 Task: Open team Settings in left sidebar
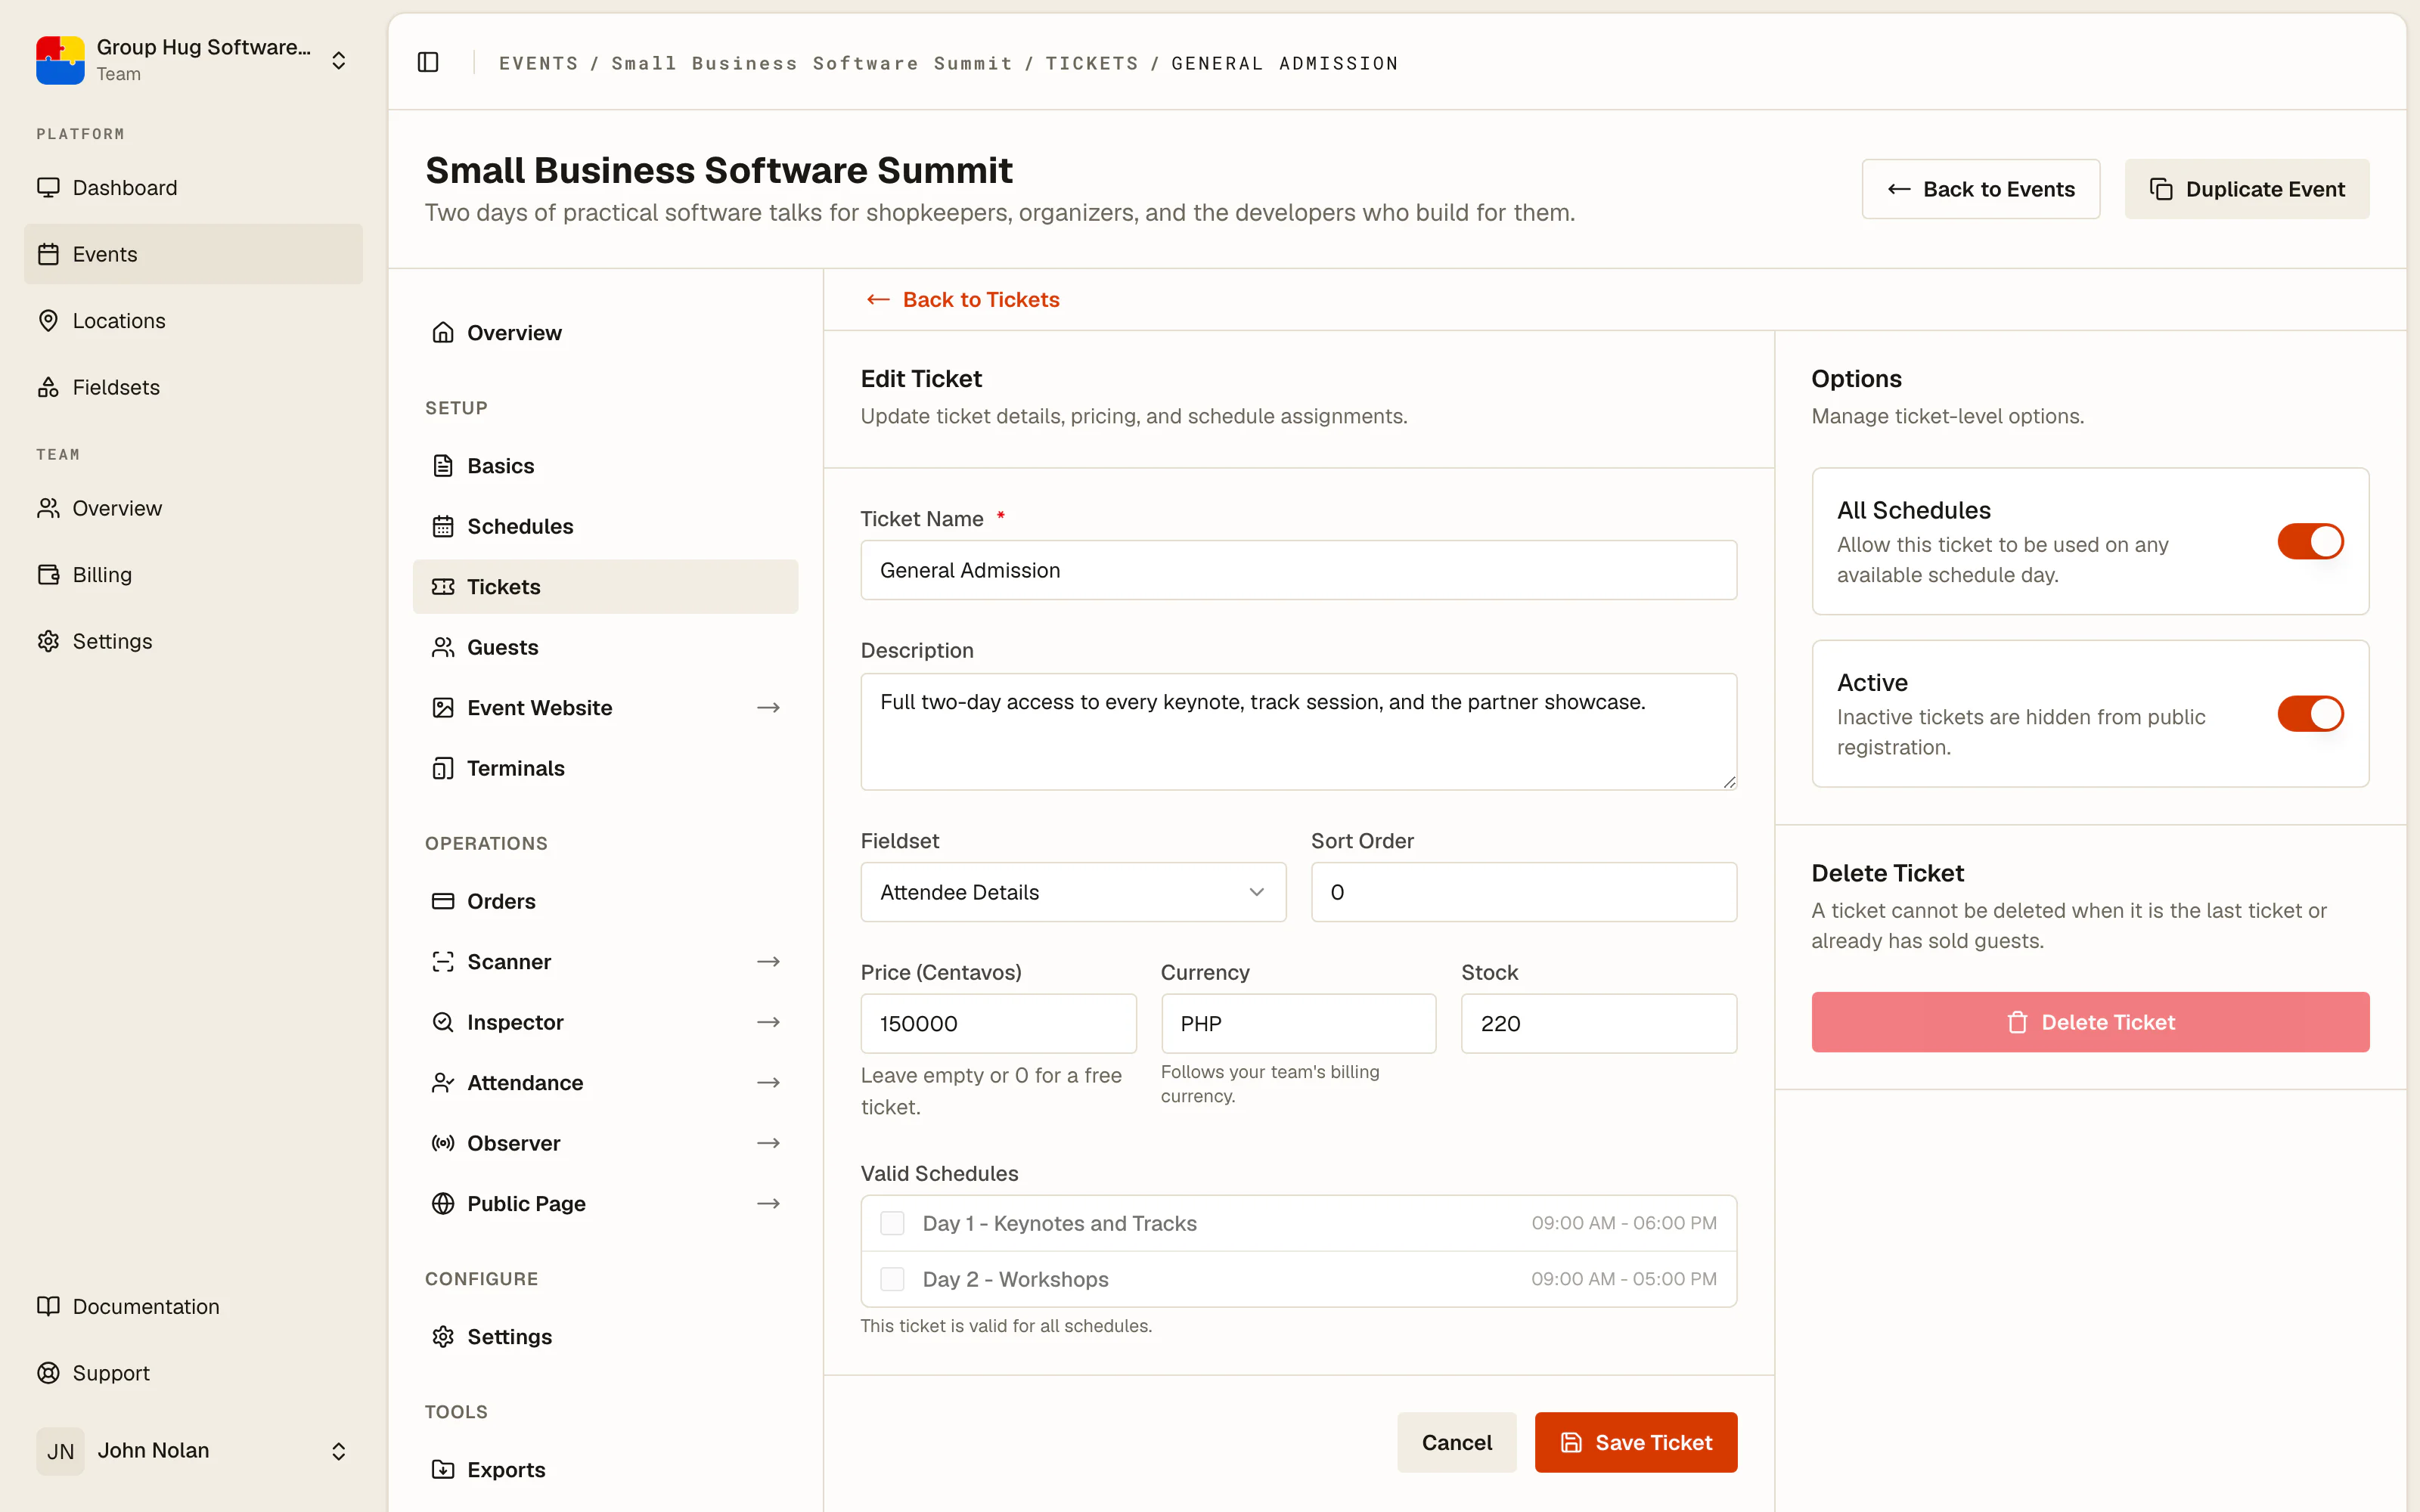click(193, 641)
